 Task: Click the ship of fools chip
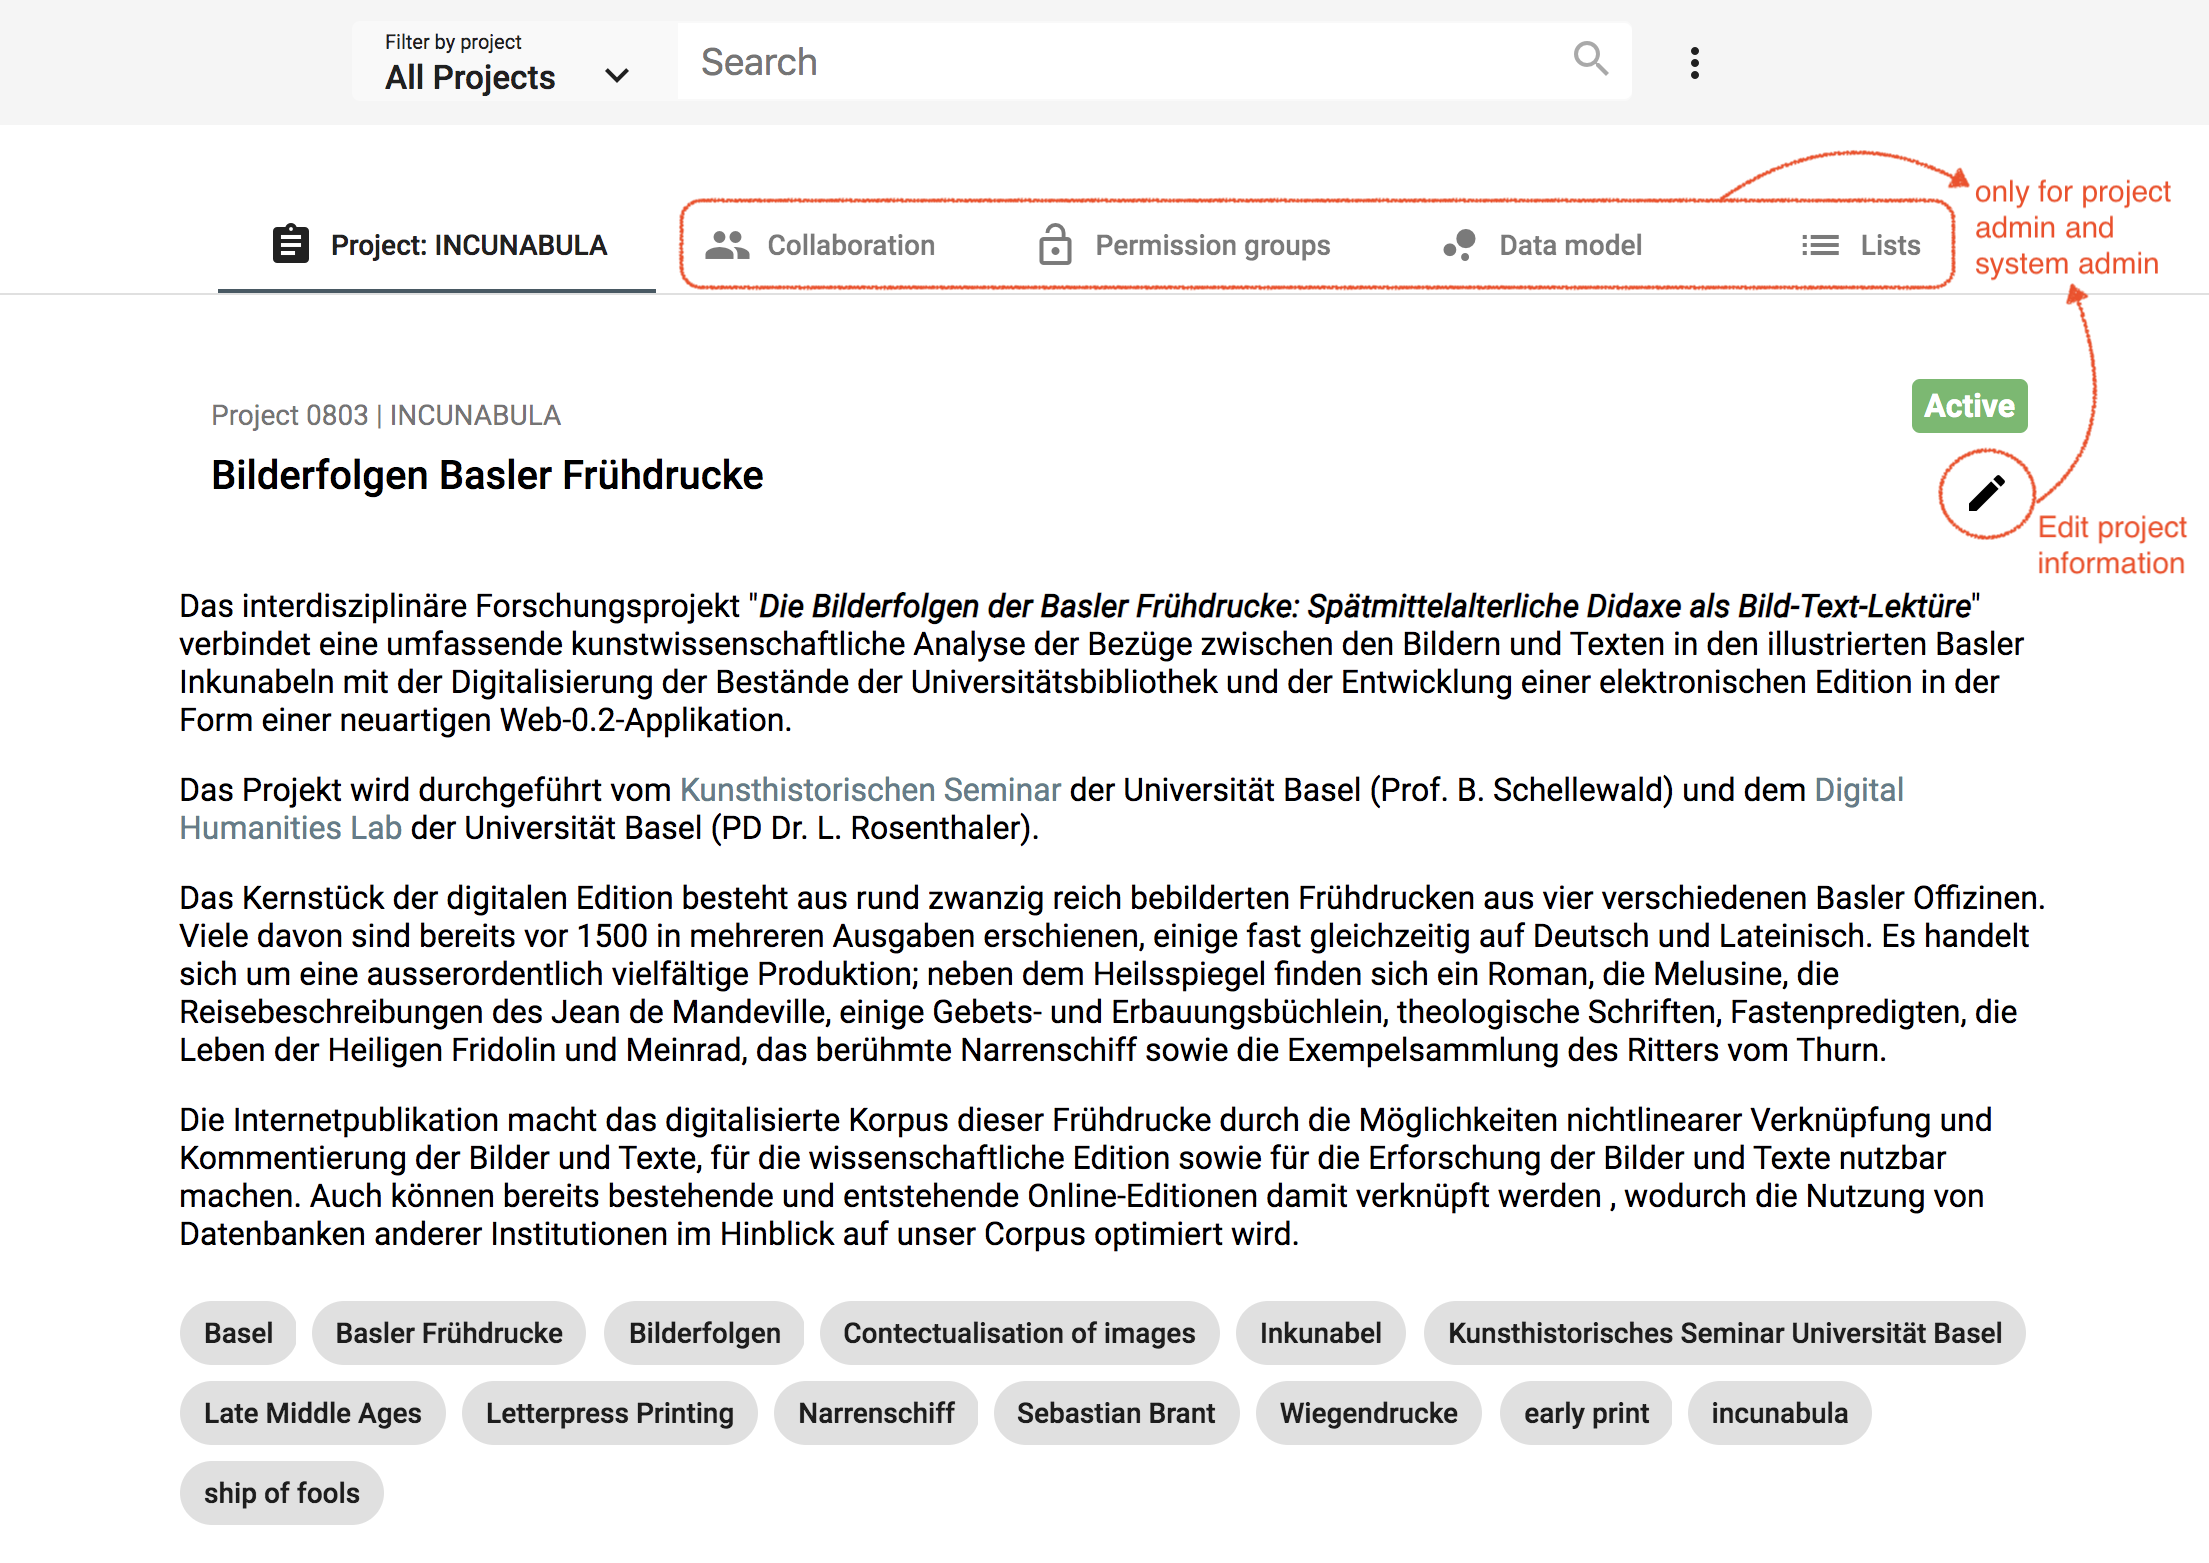click(x=281, y=1493)
